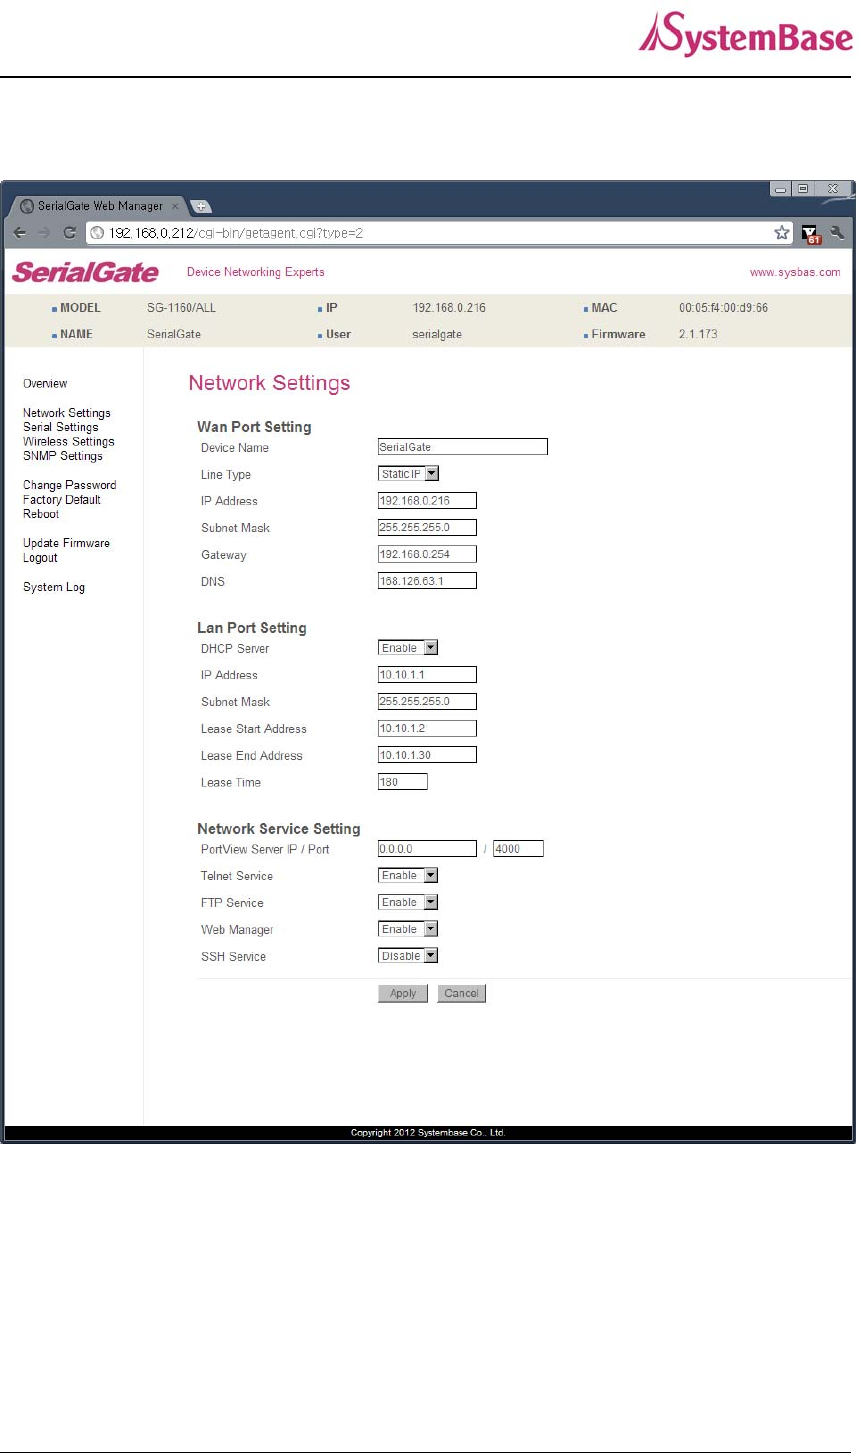
Task: Click the Lan Port Setting heading
Action: click(252, 628)
